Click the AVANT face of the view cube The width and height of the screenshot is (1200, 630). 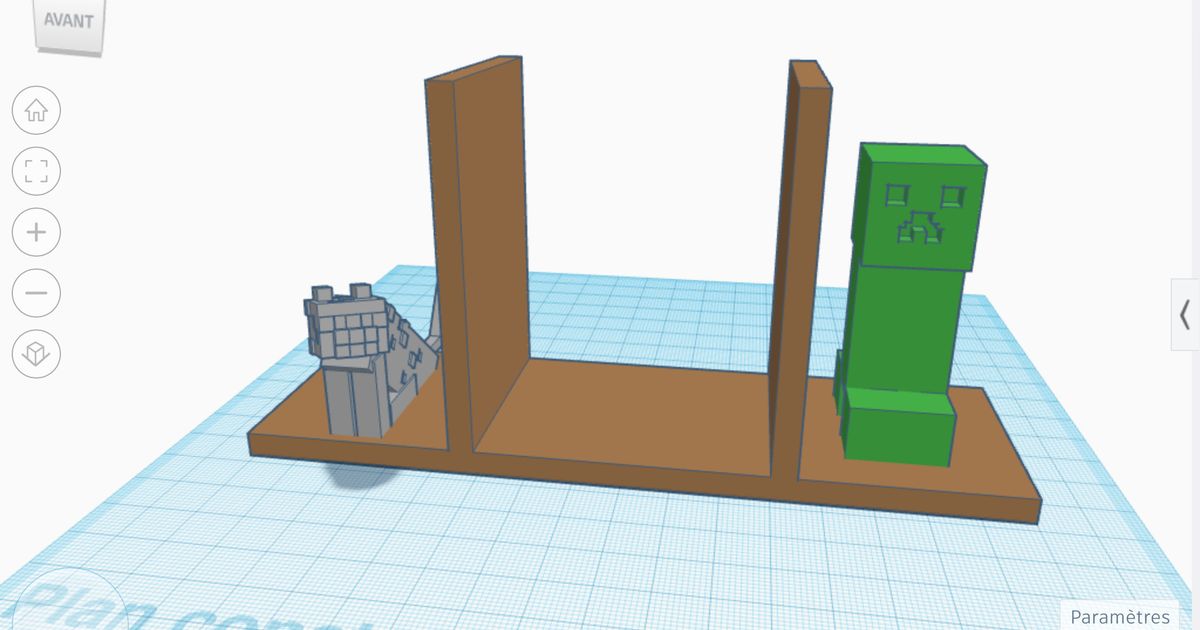67,22
